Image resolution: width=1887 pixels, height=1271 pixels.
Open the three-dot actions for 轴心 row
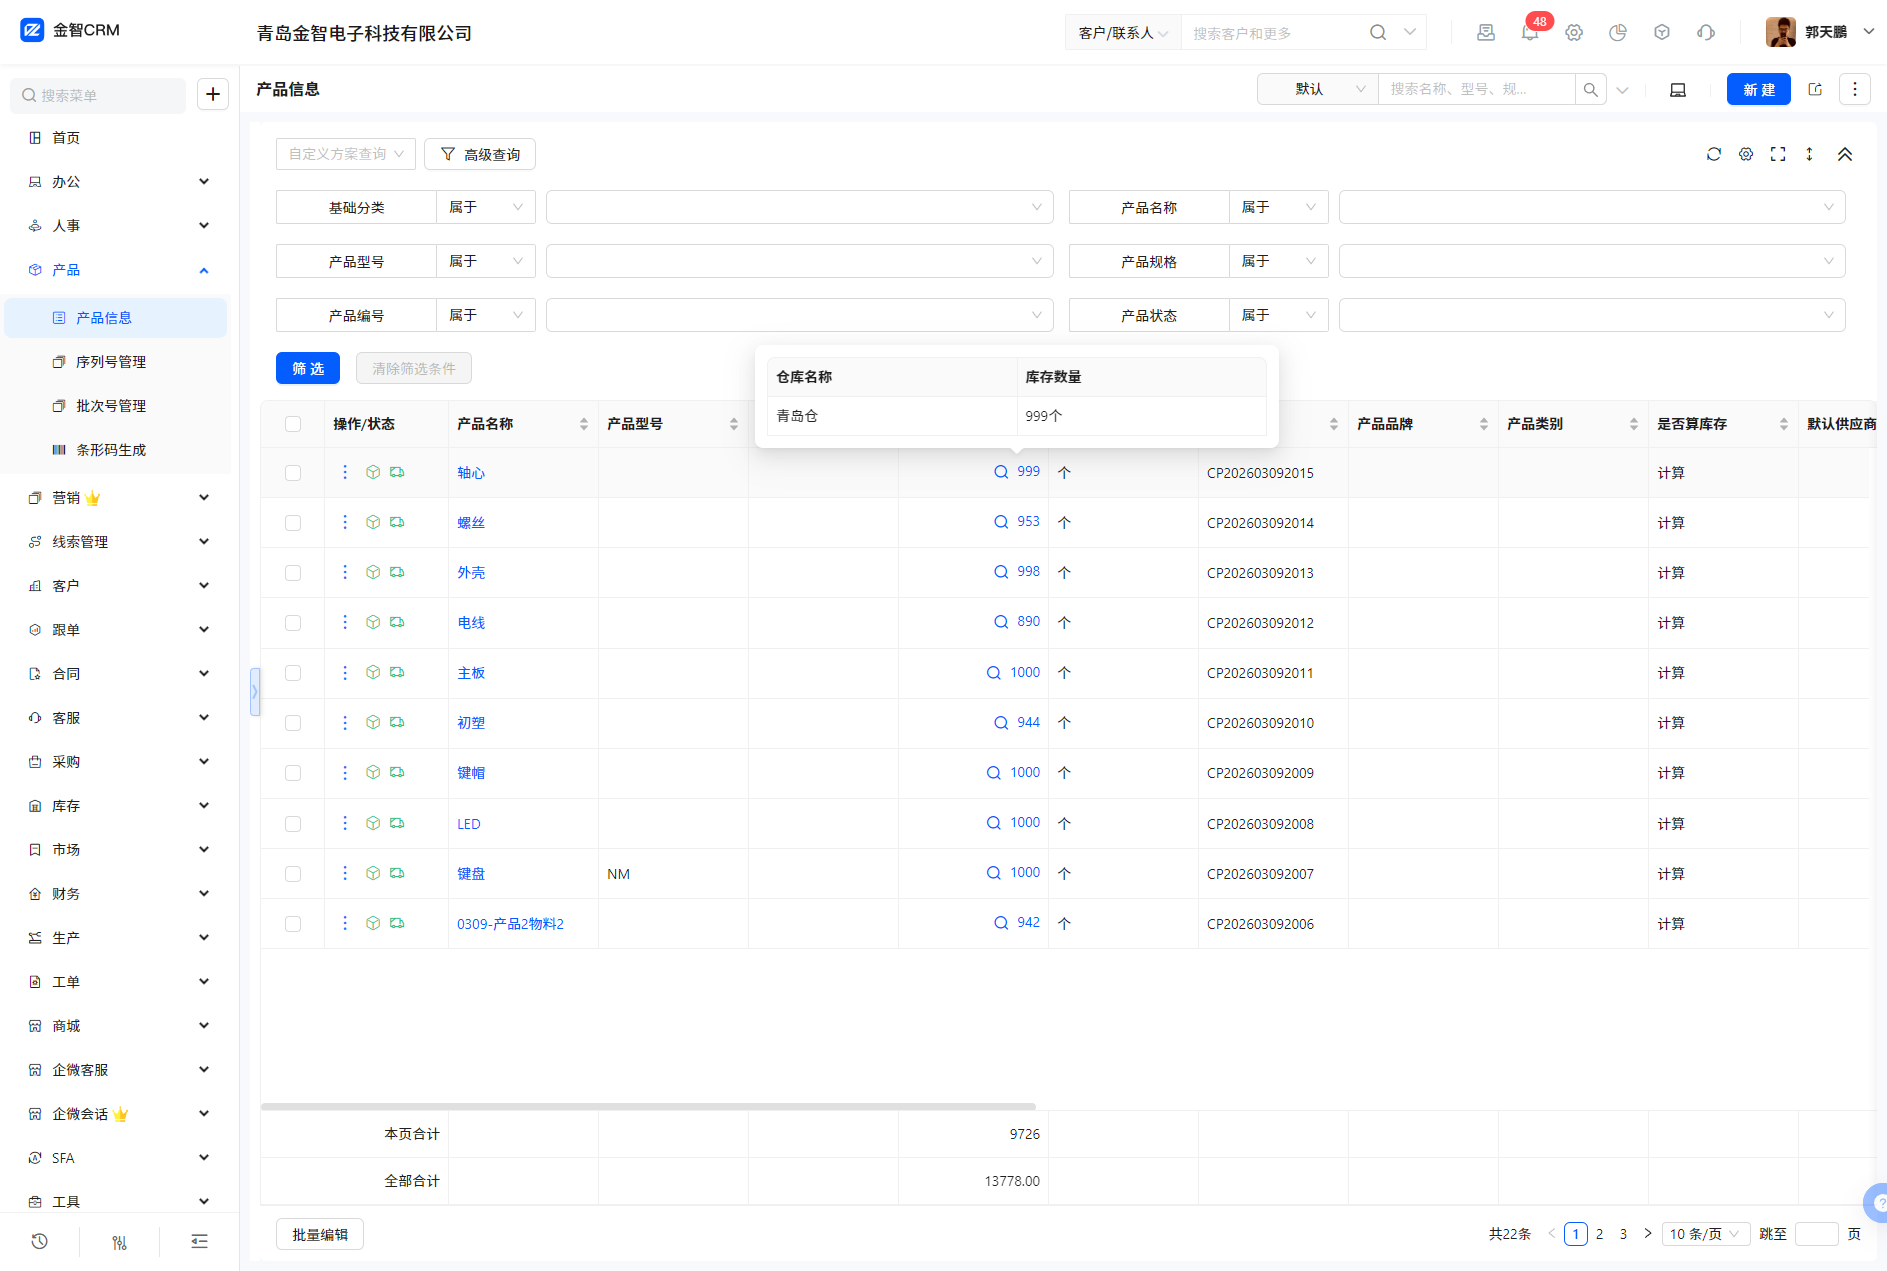(345, 472)
